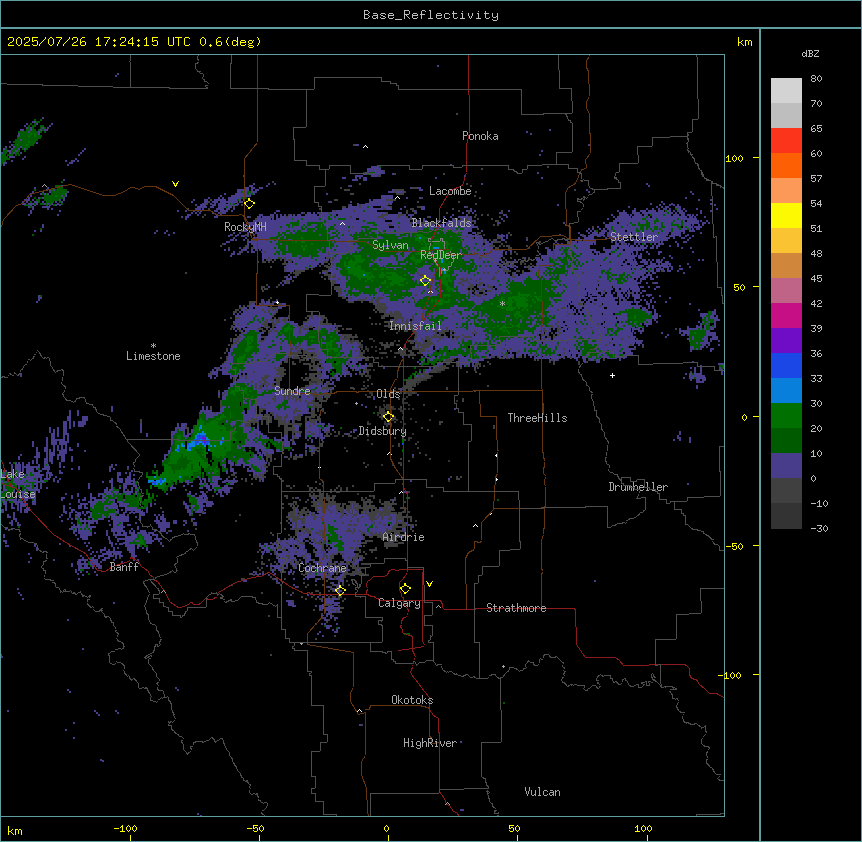The height and width of the screenshot is (842, 862).
Task: Click the Lacombe city label
Action: pyautogui.click(x=450, y=191)
